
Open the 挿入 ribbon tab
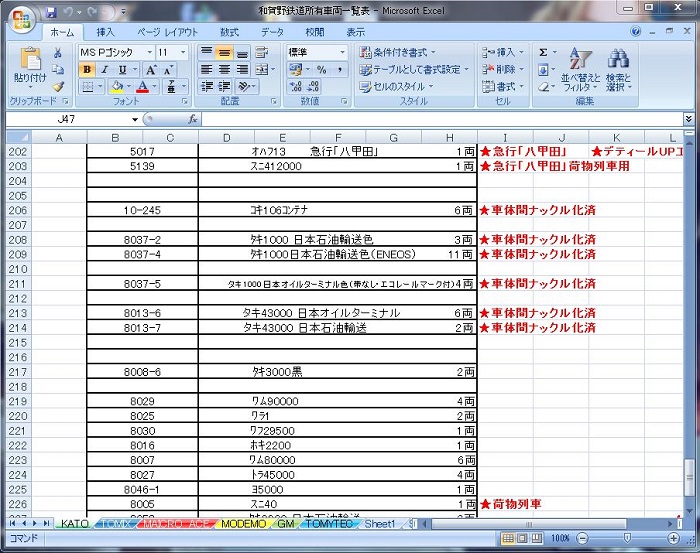pyautogui.click(x=105, y=32)
